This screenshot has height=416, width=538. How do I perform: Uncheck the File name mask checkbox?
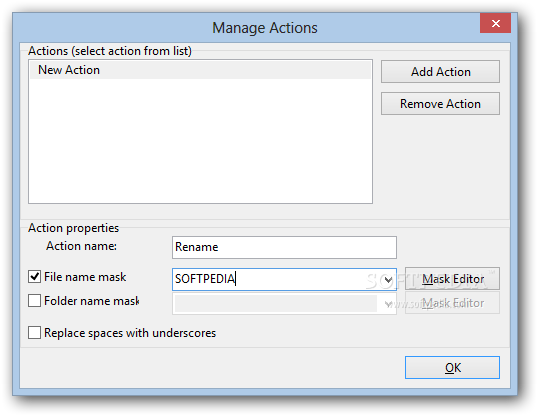(34, 277)
